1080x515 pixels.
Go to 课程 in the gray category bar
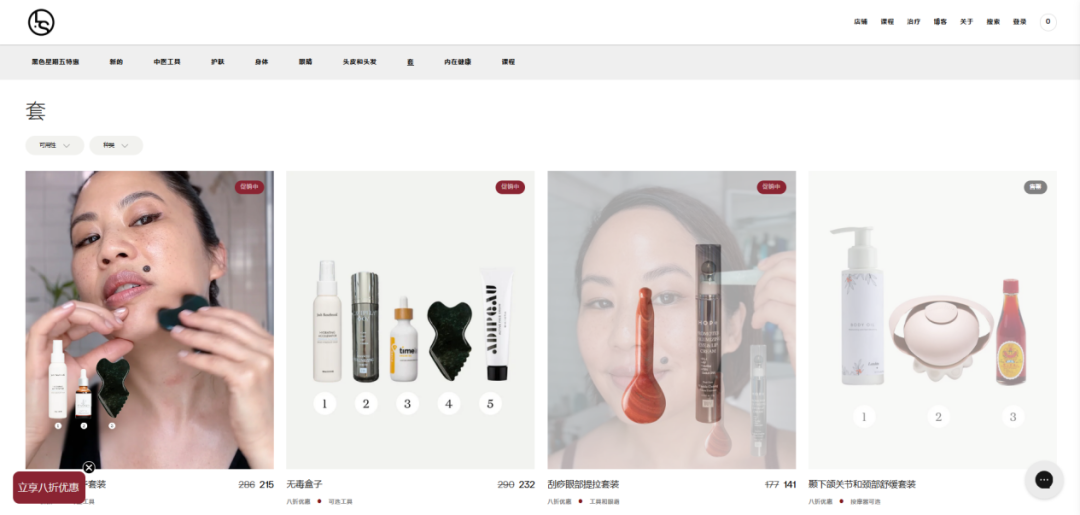coord(508,62)
